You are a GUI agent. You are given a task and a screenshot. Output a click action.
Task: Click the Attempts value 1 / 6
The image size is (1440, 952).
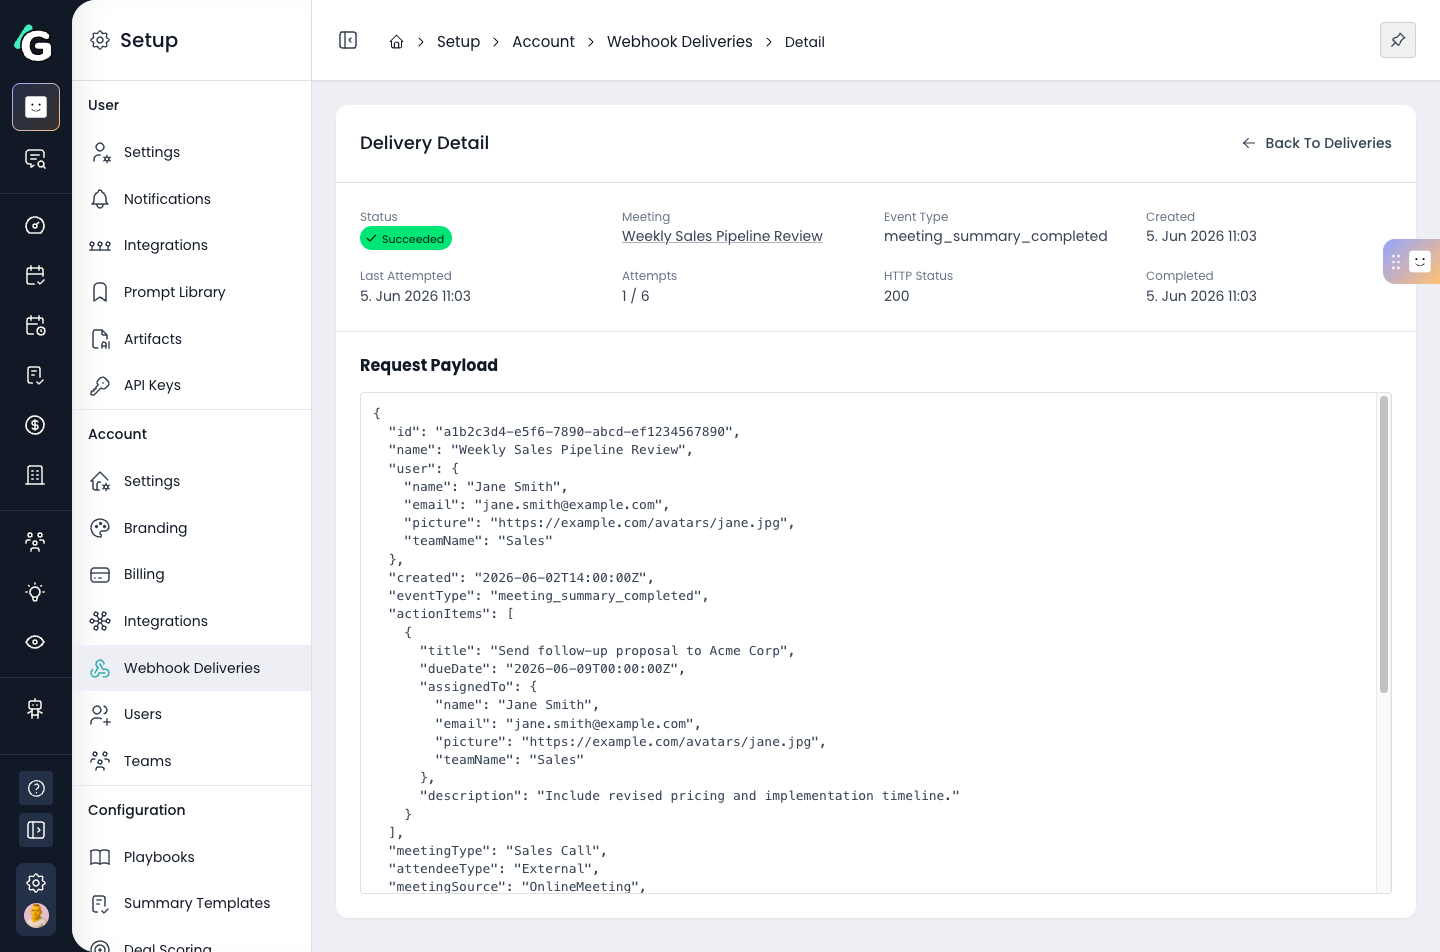point(635,296)
